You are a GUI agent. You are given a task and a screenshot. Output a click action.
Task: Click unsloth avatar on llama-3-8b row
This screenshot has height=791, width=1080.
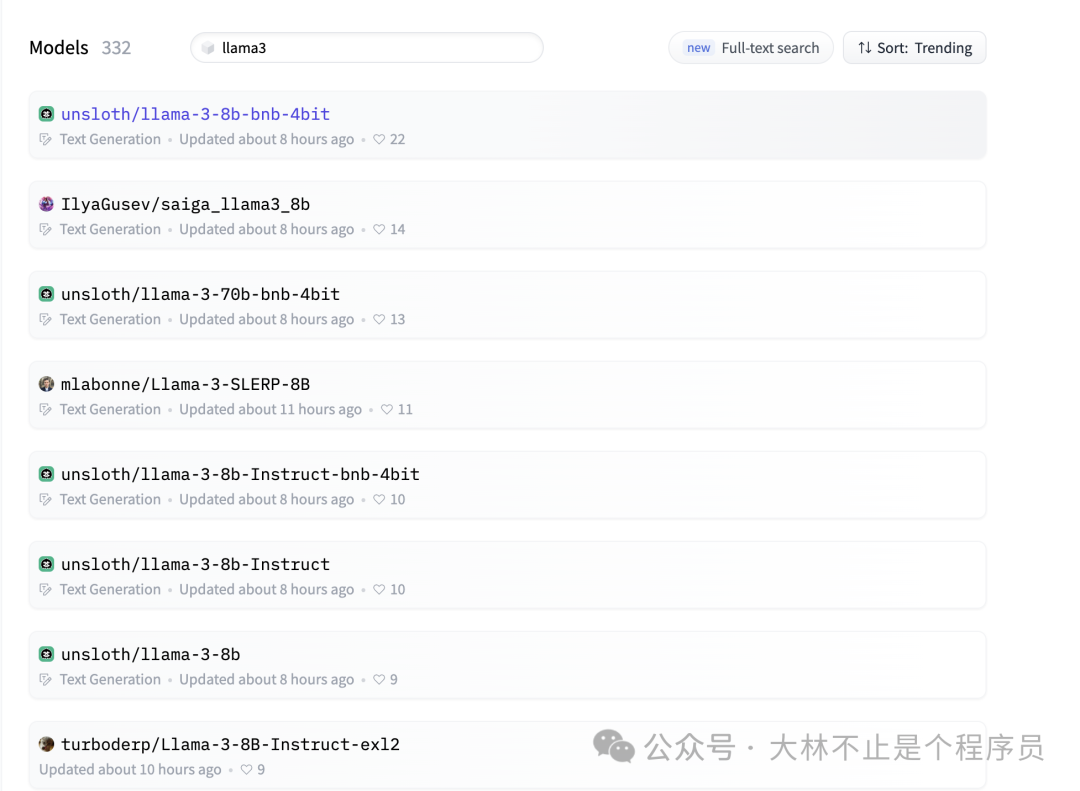point(46,654)
